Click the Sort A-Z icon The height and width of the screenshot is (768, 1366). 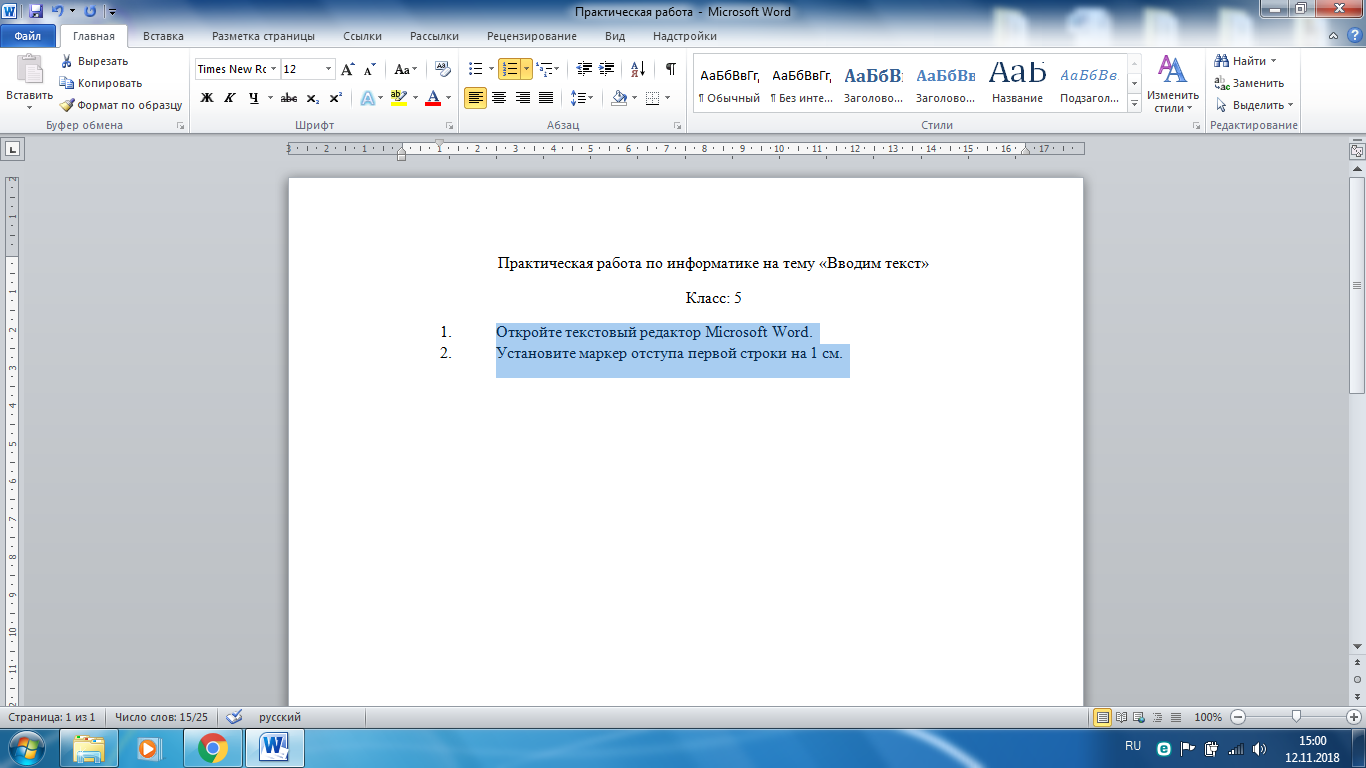tap(637, 69)
